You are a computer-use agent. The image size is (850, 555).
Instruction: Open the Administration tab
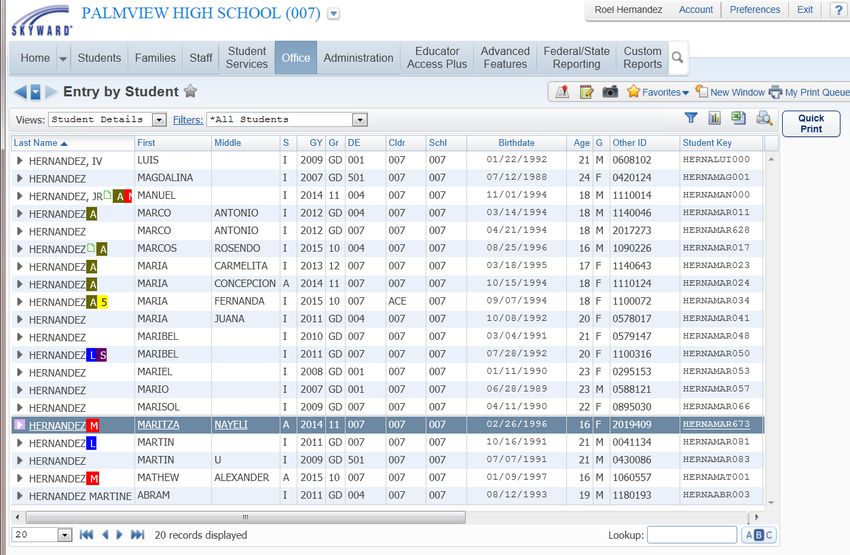pyautogui.click(x=358, y=57)
